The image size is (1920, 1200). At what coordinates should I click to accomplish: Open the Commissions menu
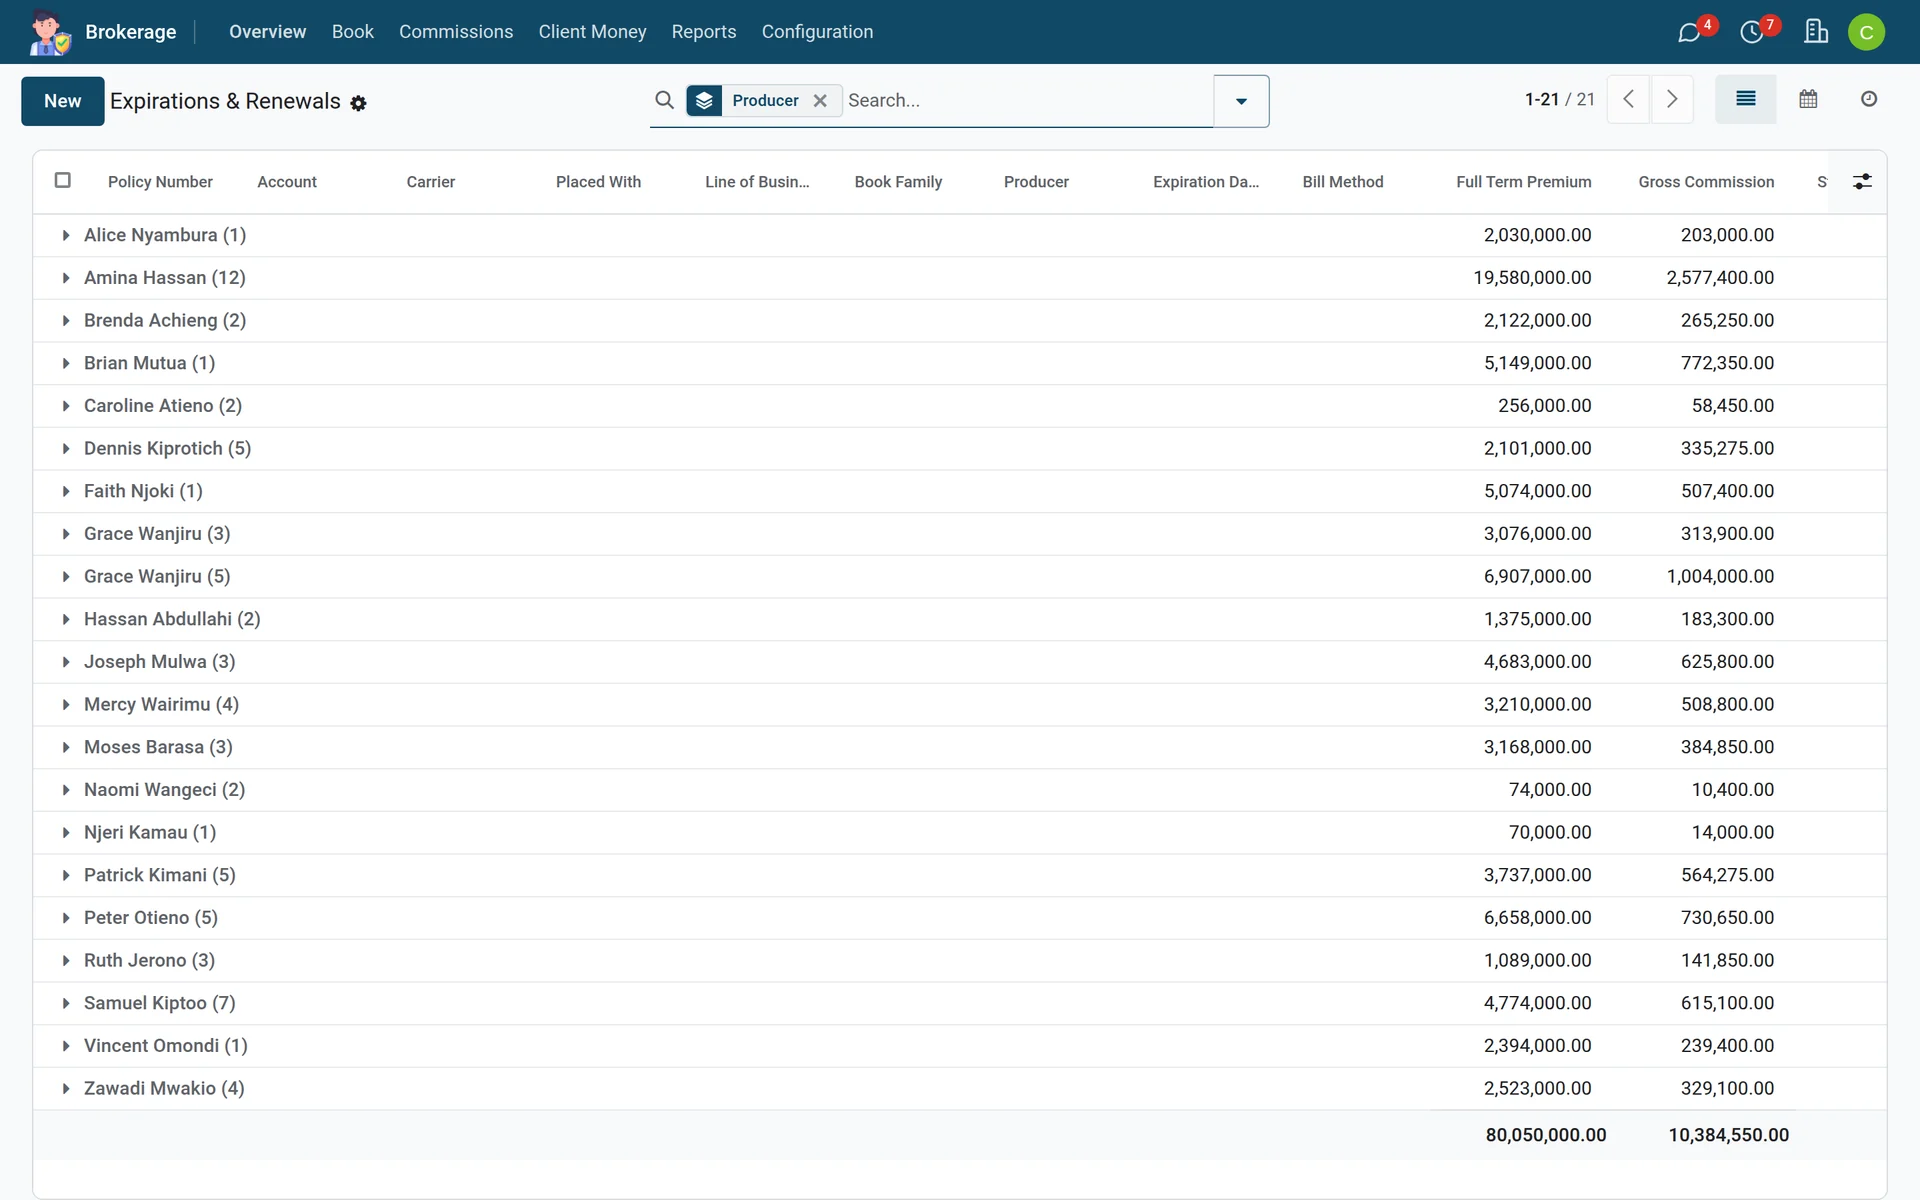pyautogui.click(x=456, y=32)
